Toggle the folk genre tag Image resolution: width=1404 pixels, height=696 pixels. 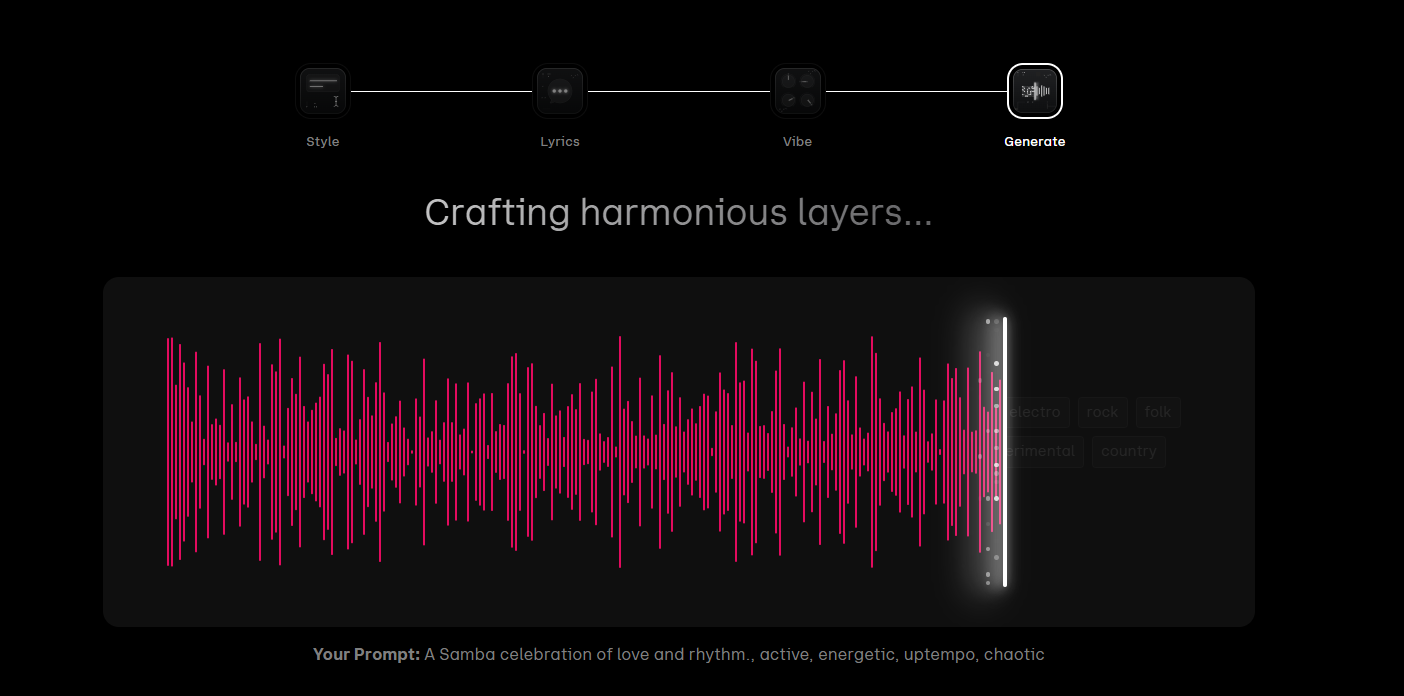pos(1158,412)
